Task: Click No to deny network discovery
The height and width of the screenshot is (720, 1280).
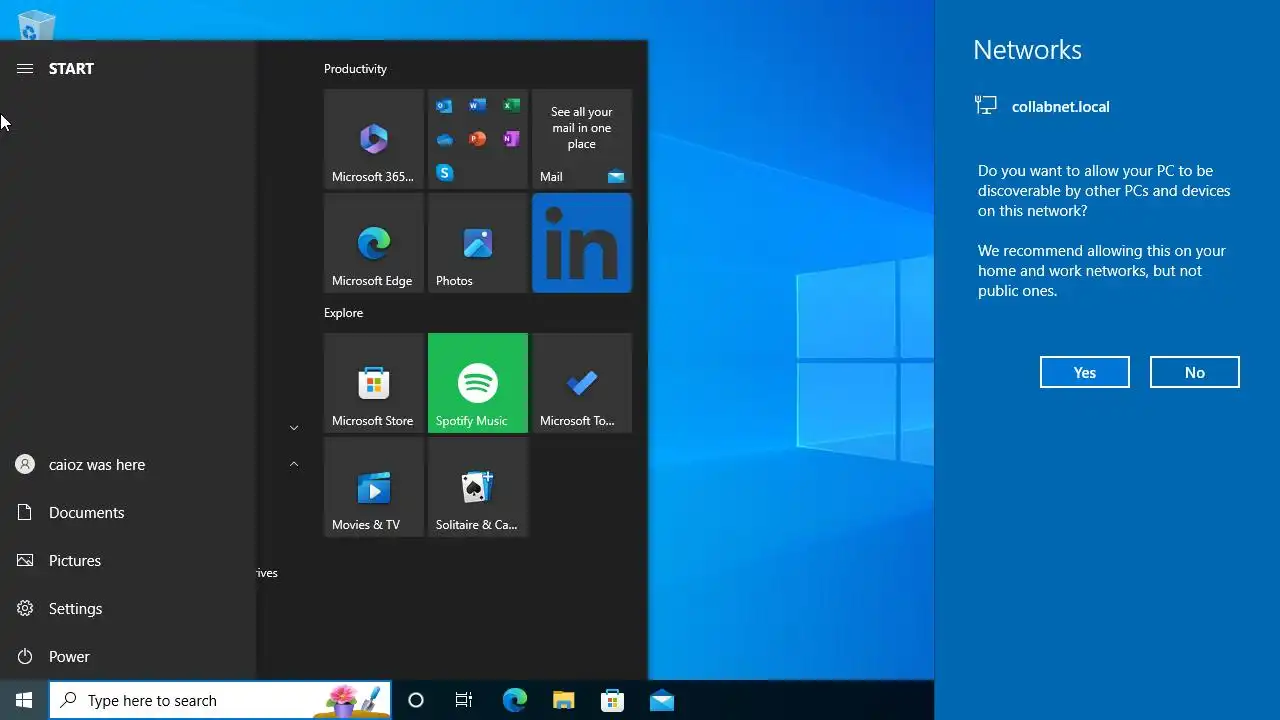Action: (1195, 372)
